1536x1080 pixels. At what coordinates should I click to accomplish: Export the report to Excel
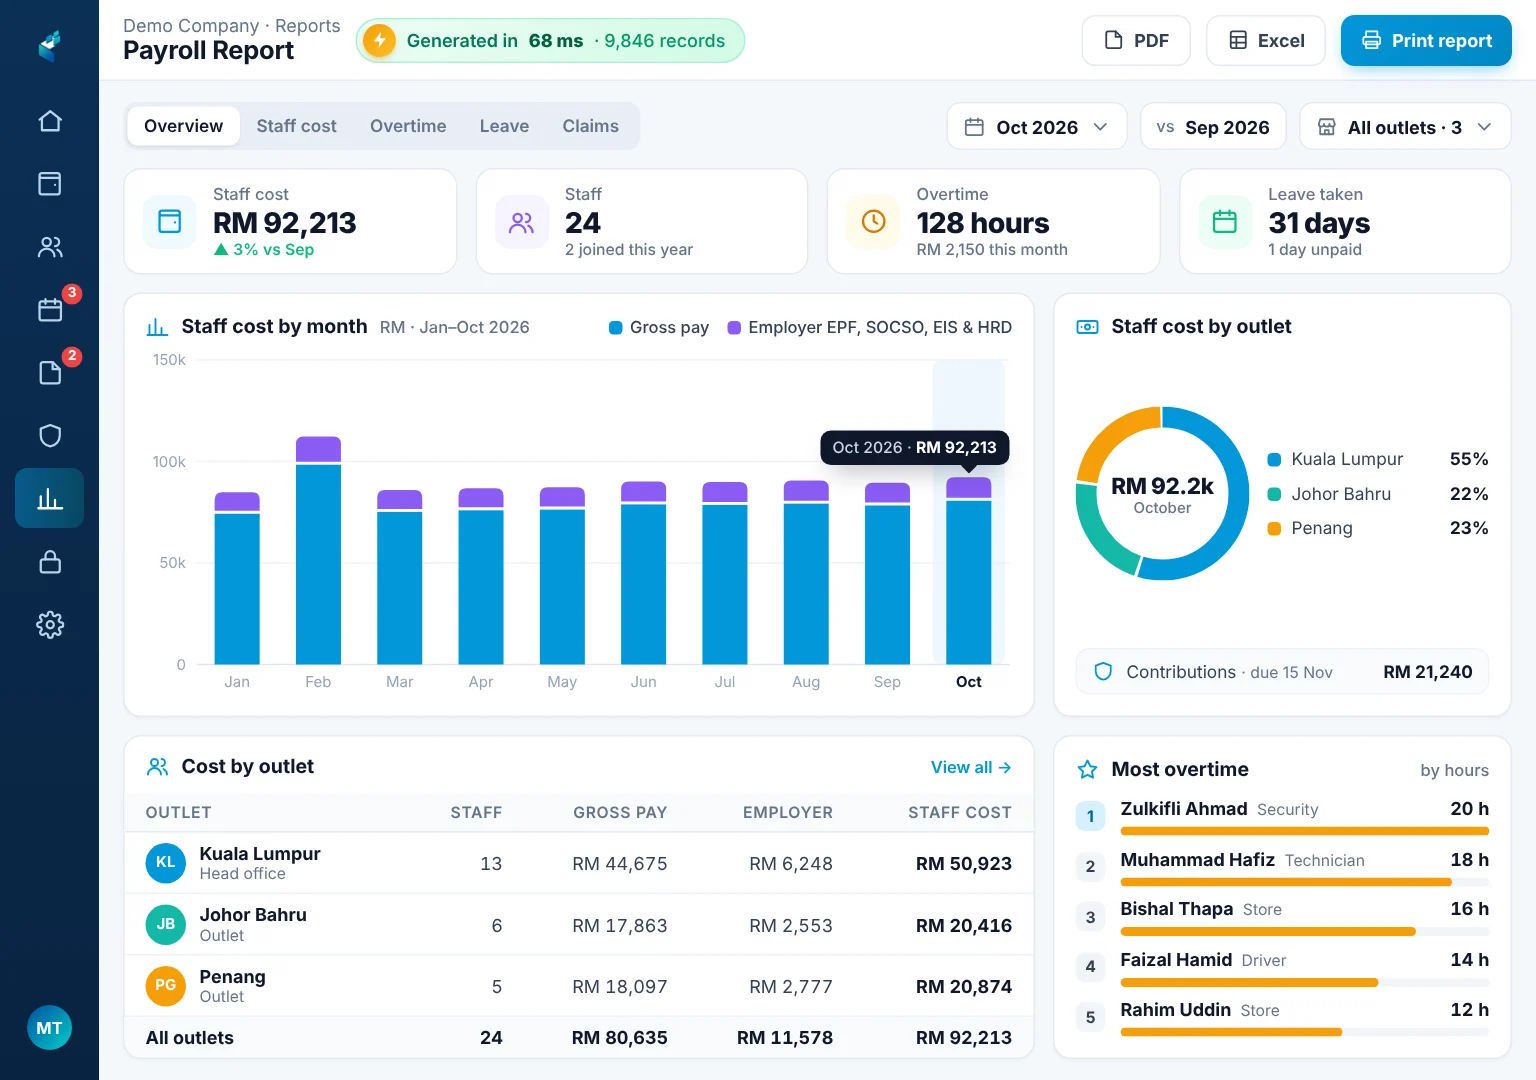pos(1266,41)
